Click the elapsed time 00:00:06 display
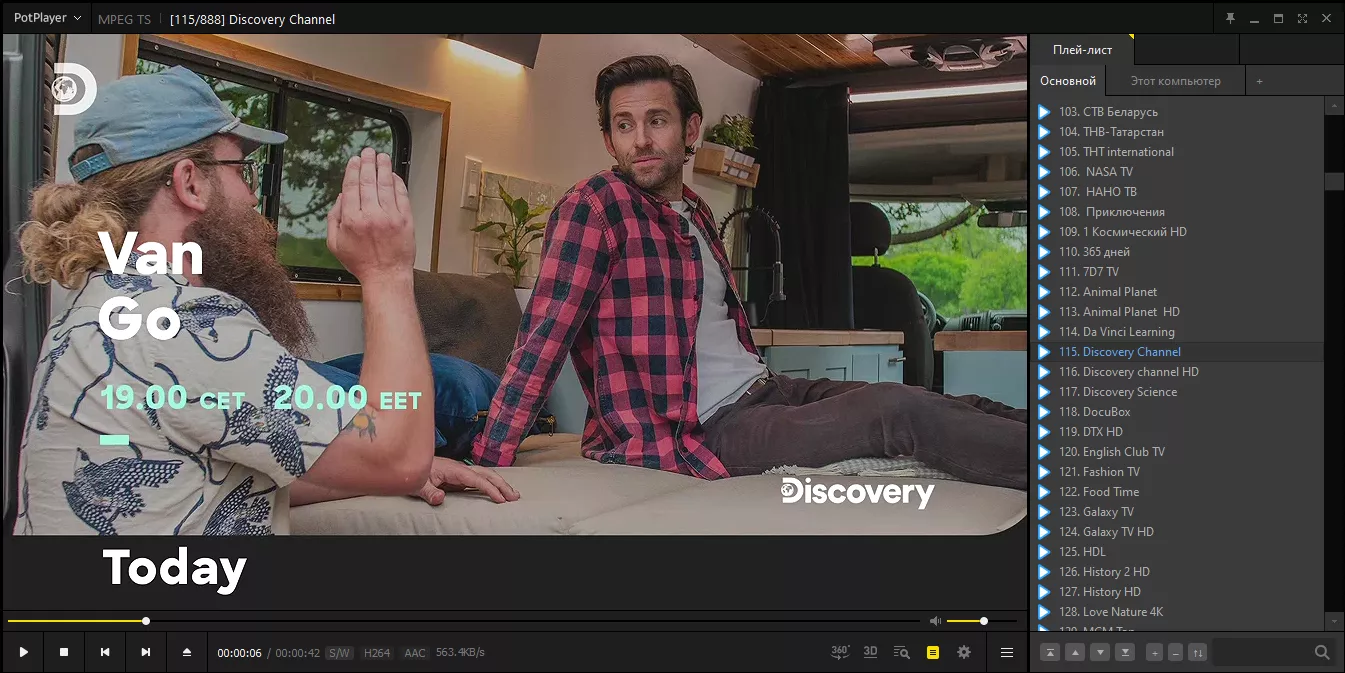This screenshot has width=1345, height=673. point(240,653)
